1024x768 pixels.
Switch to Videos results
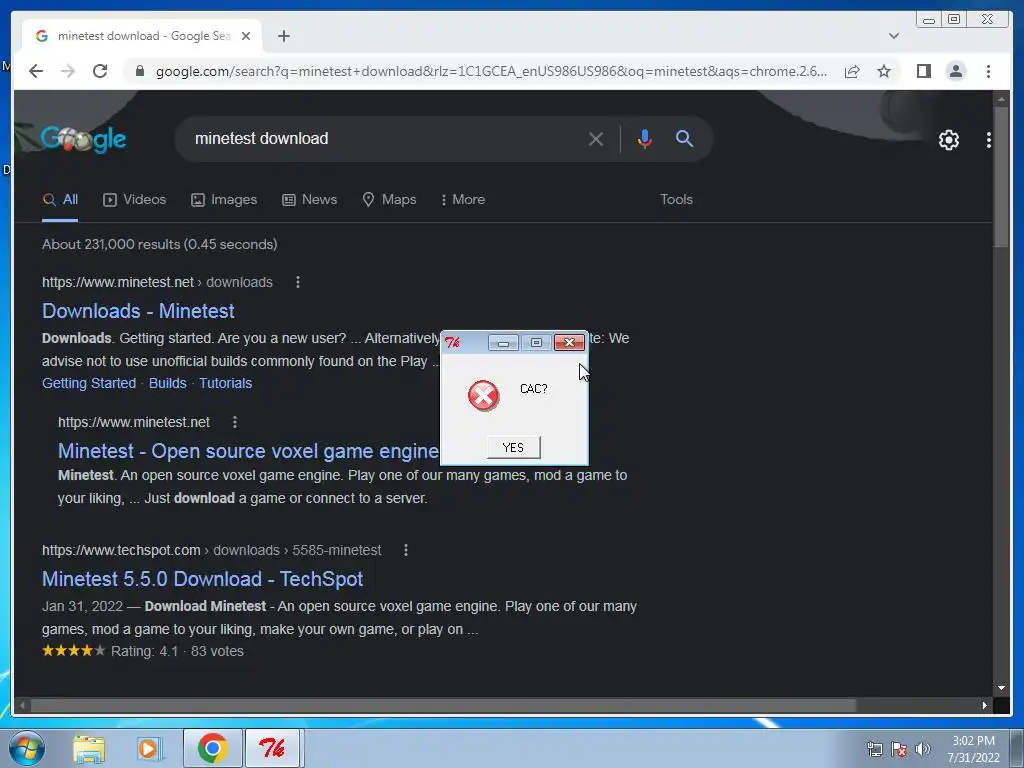[x=135, y=200]
